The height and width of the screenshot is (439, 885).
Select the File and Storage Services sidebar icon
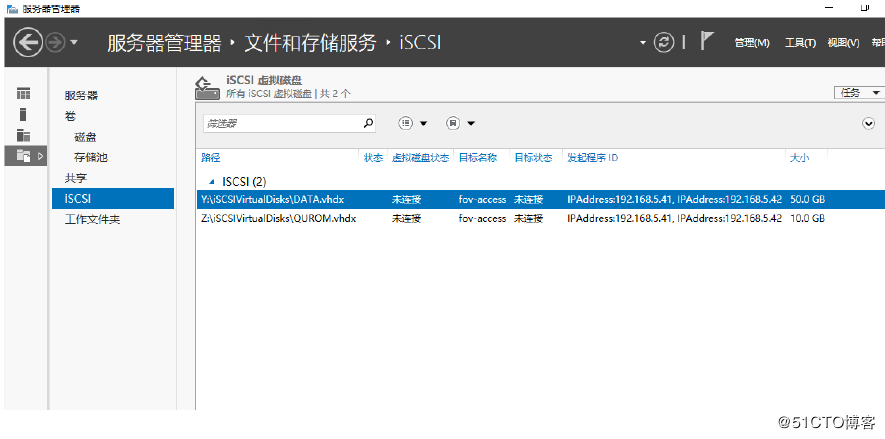coord(25,156)
